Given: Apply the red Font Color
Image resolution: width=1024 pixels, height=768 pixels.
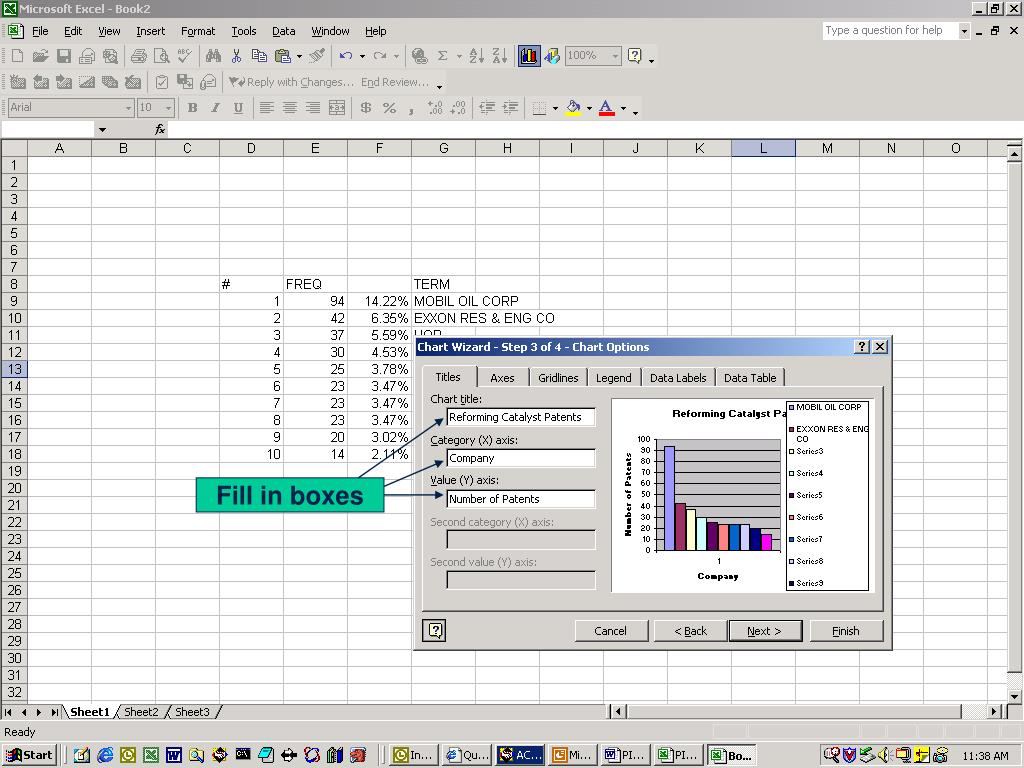Looking at the screenshot, I should pos(607,108).
